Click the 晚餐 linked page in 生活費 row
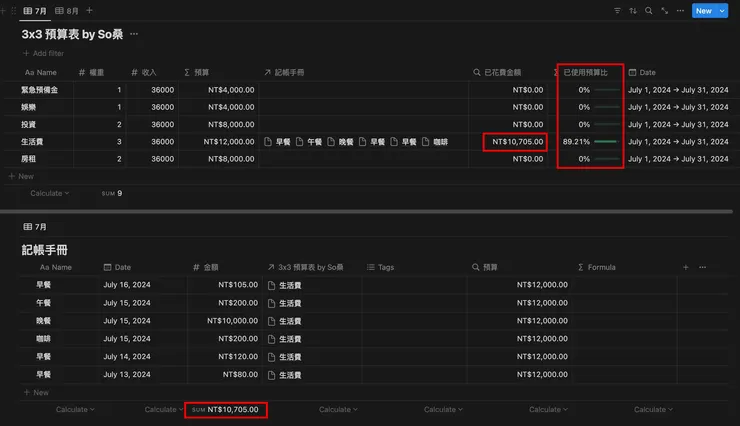 click(x=340, y=142)
